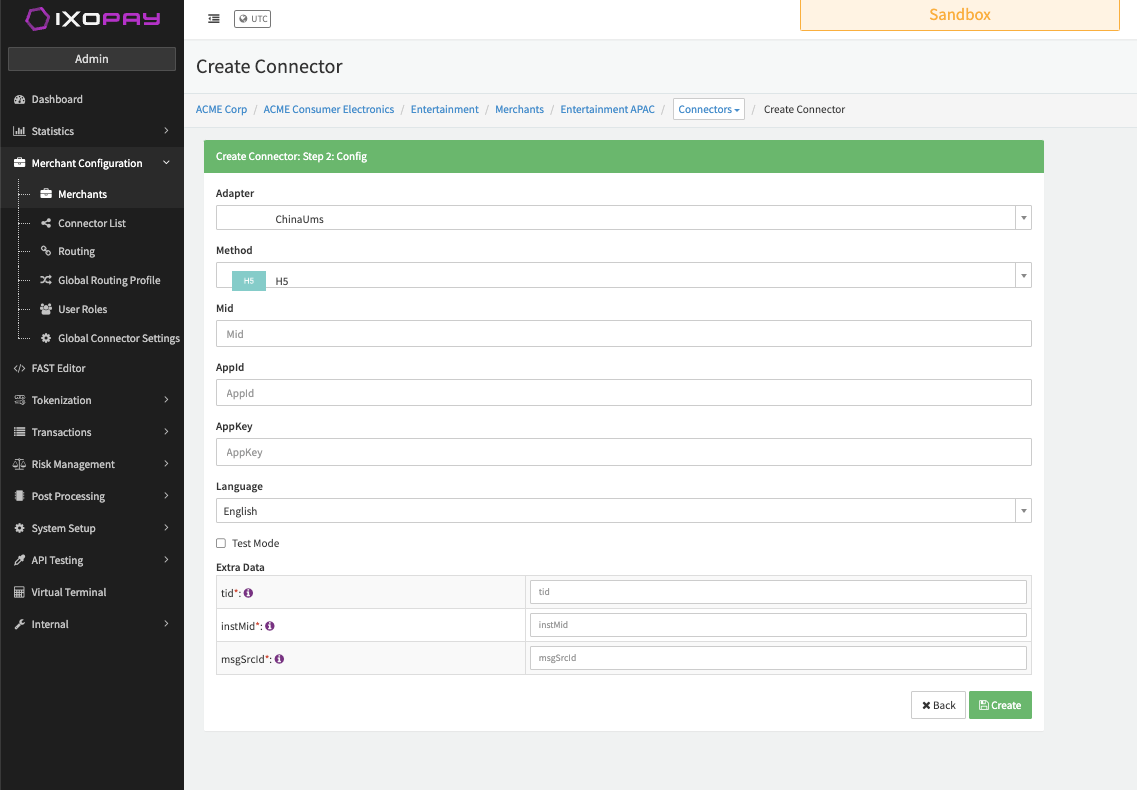
Task: Go to Global Routing Profile
Action: [x=109, y=280]
